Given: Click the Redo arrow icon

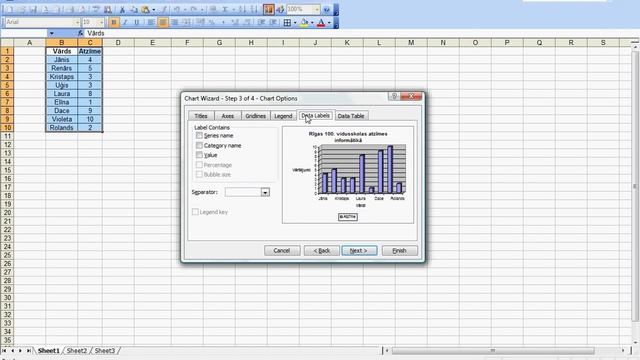Looking at the screenshot, I should 194,9.
